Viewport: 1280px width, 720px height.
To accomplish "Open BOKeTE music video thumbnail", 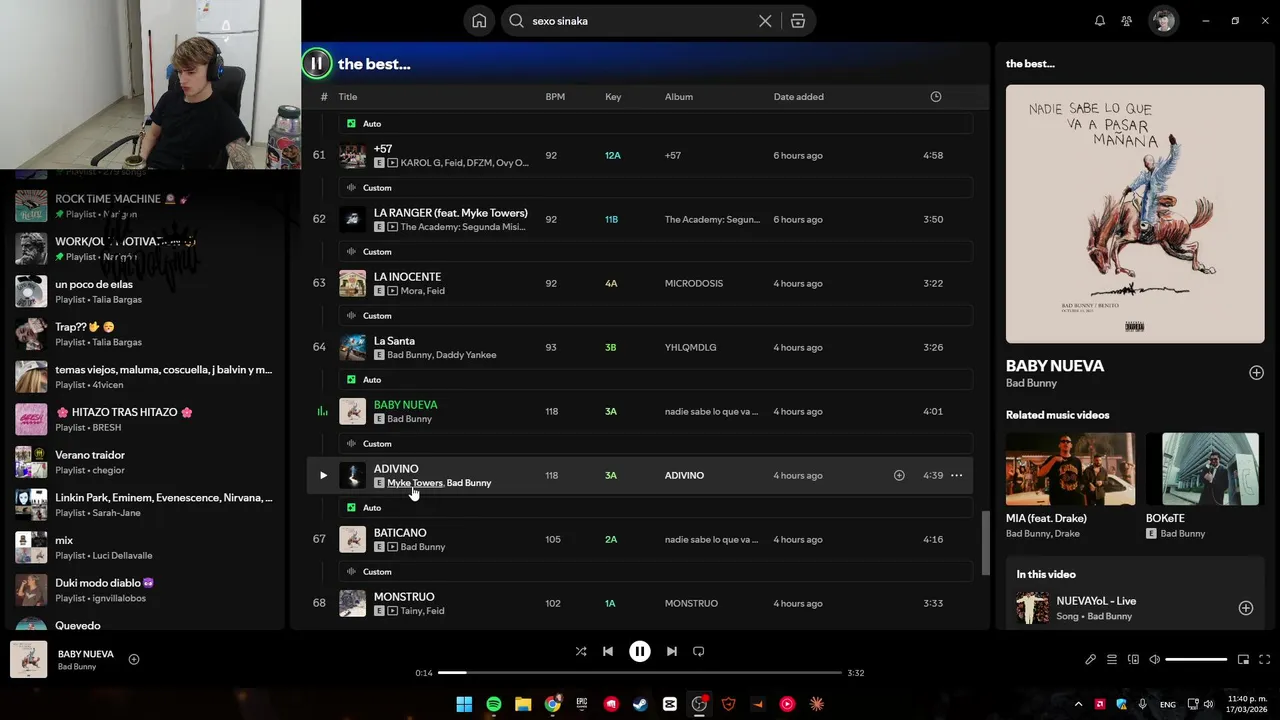I will 1202,469.
